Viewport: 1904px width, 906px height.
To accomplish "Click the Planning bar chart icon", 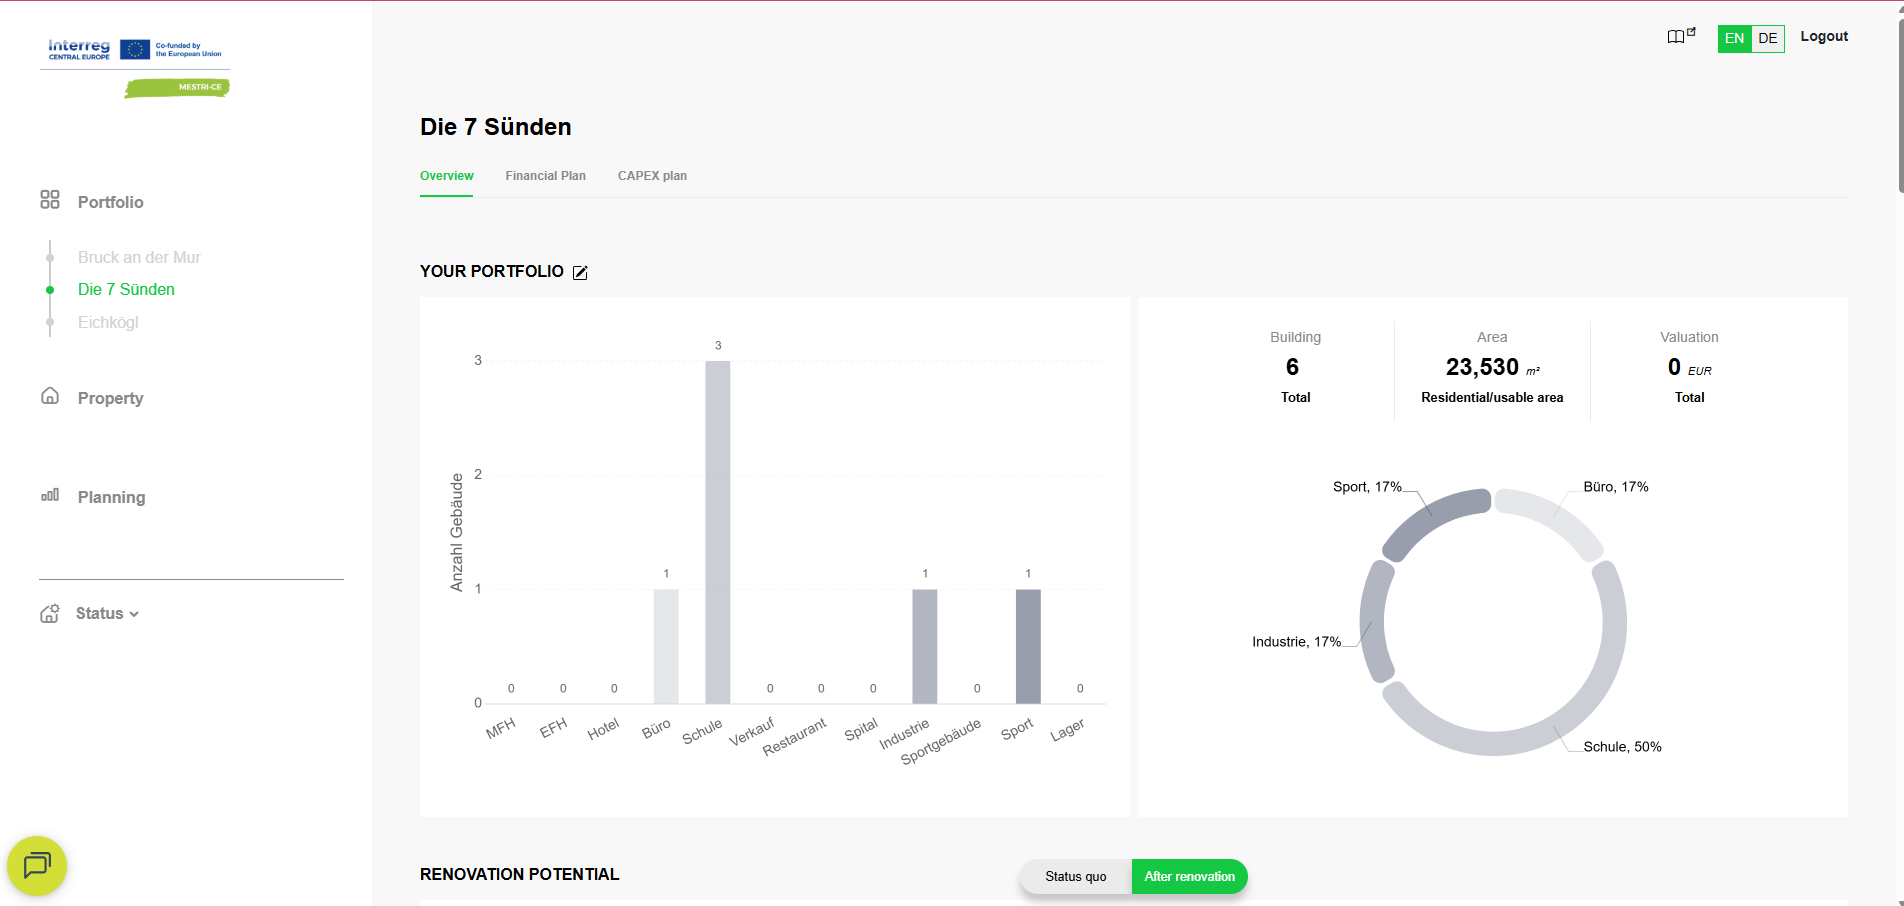I will [x=50, y=495].
